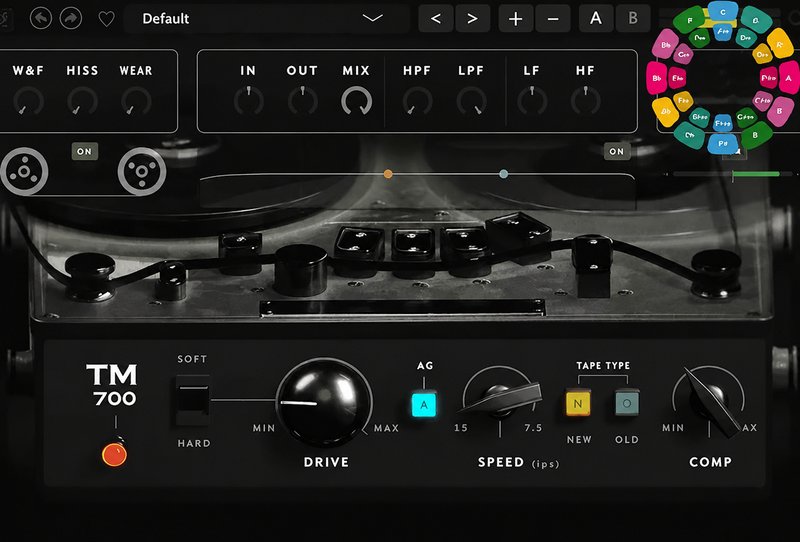
Task: Favorite the preset with the heart icon
Action: coord(106,19)
